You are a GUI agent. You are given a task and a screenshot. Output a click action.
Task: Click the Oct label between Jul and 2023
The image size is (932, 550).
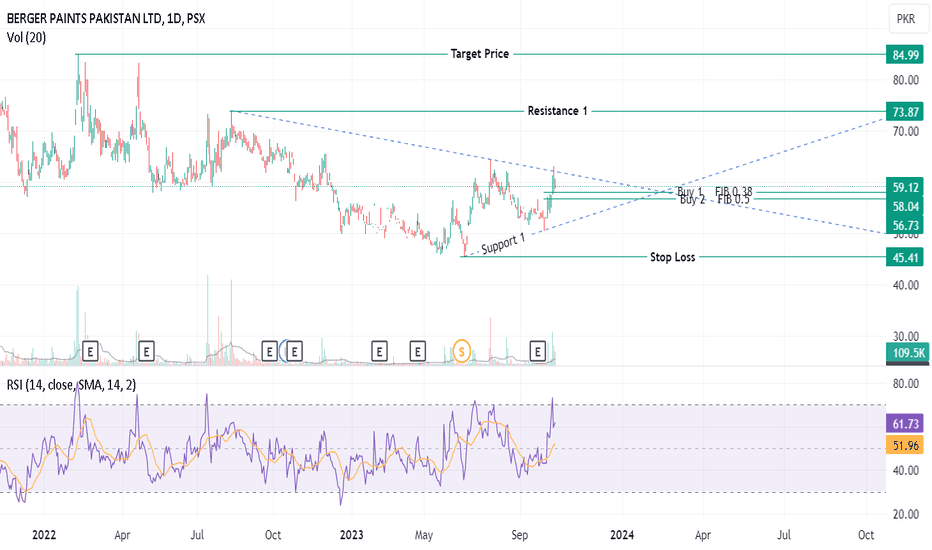click(x=273, y=535)
